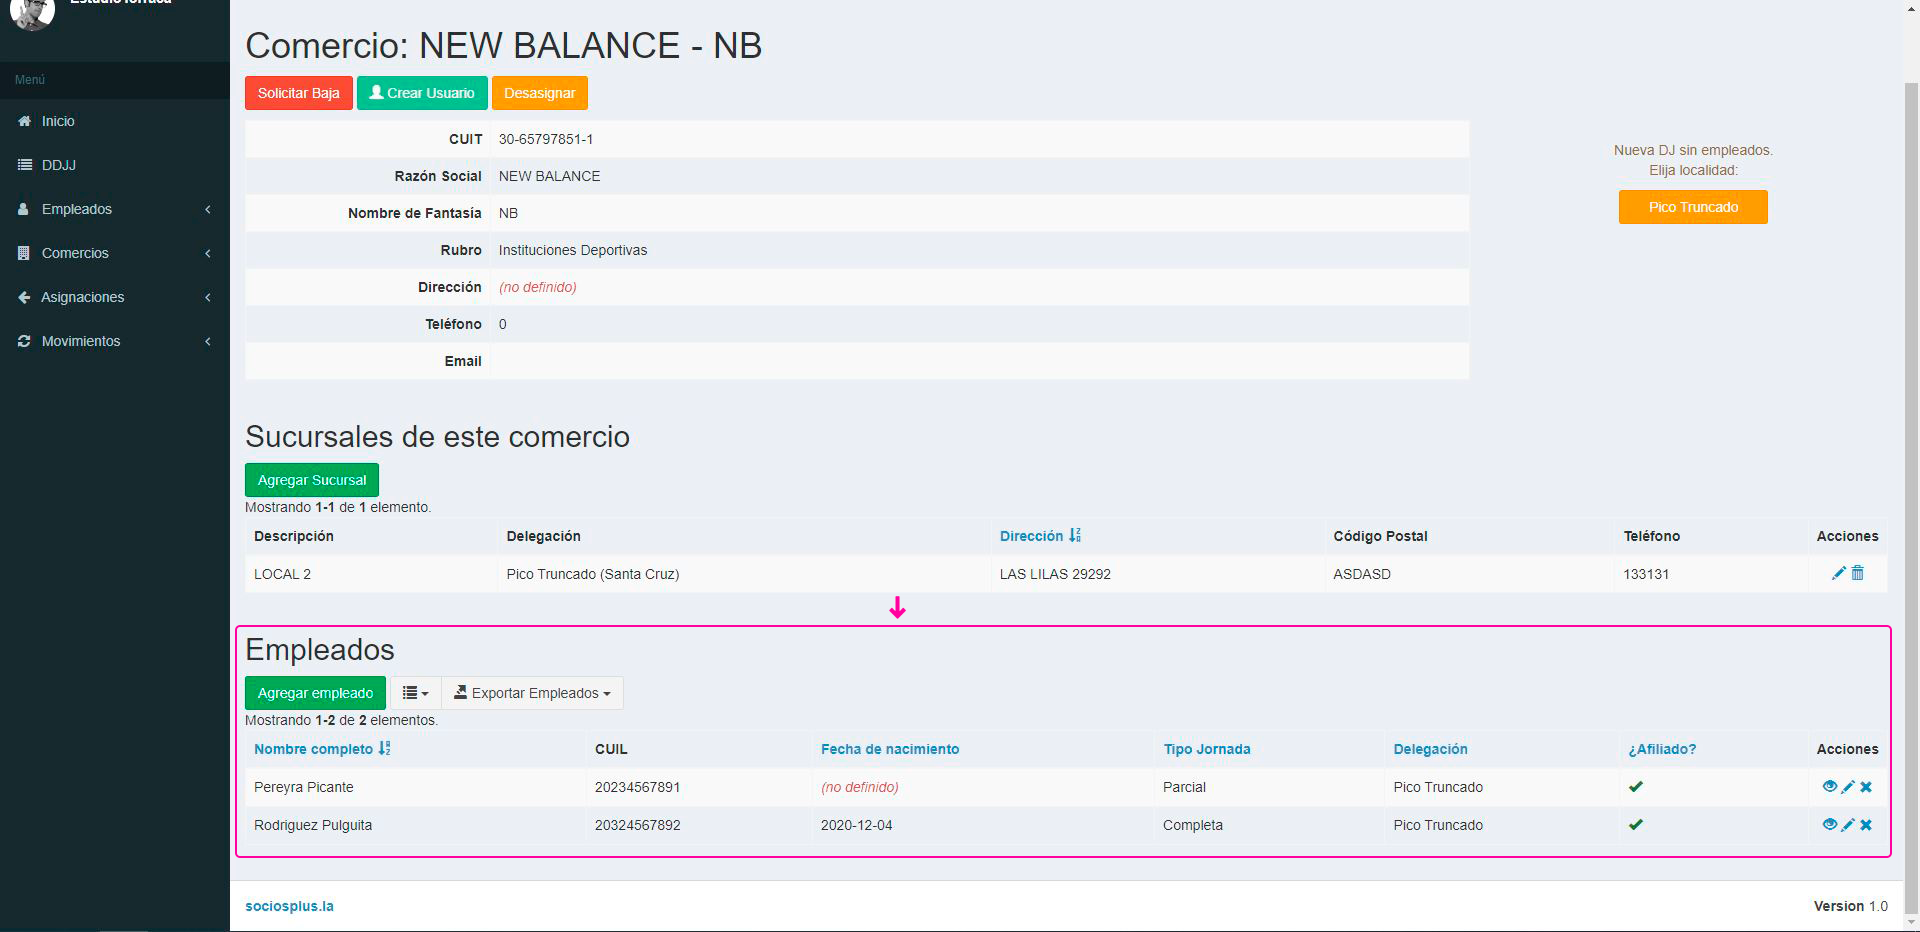The image size is (1920, 932).
Task: Open the column list dropdown button
Action: (x=415, y=693)
